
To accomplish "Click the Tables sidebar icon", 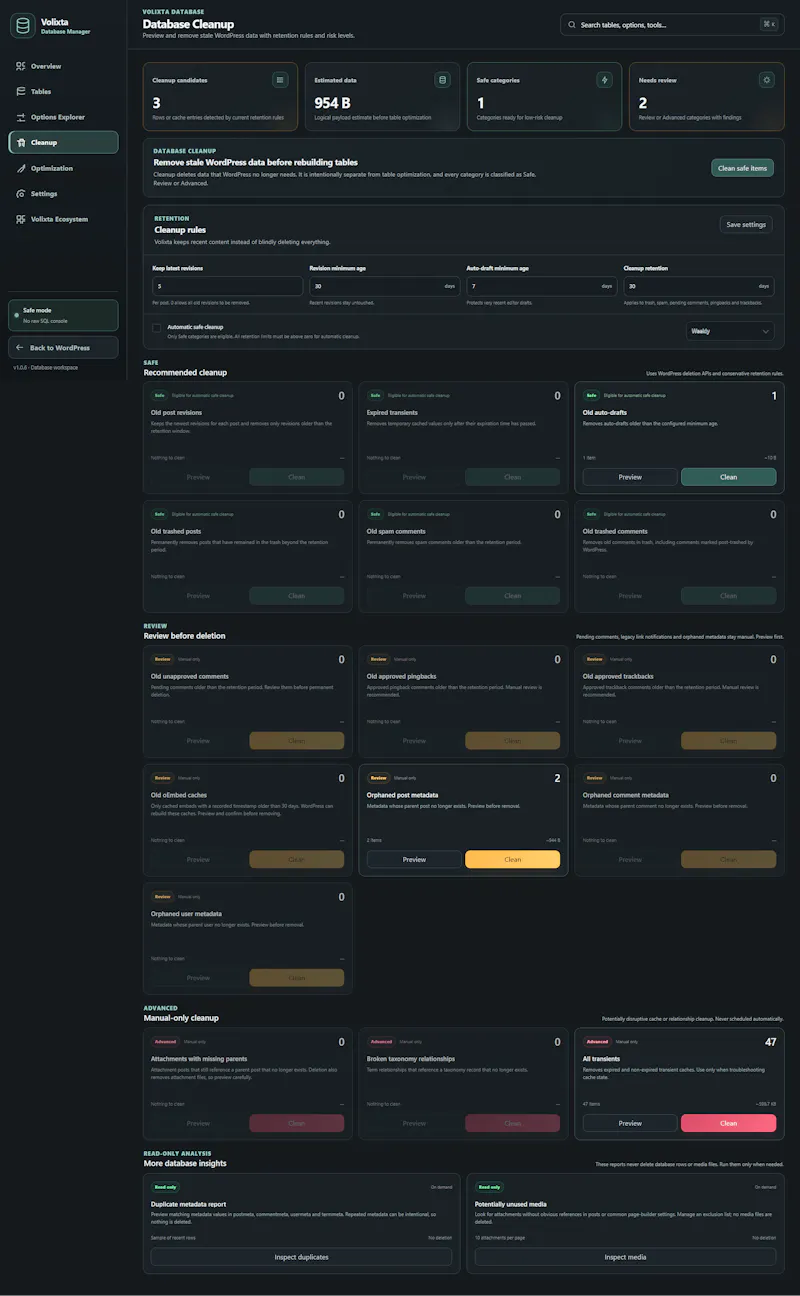I will tap(21, 91).
